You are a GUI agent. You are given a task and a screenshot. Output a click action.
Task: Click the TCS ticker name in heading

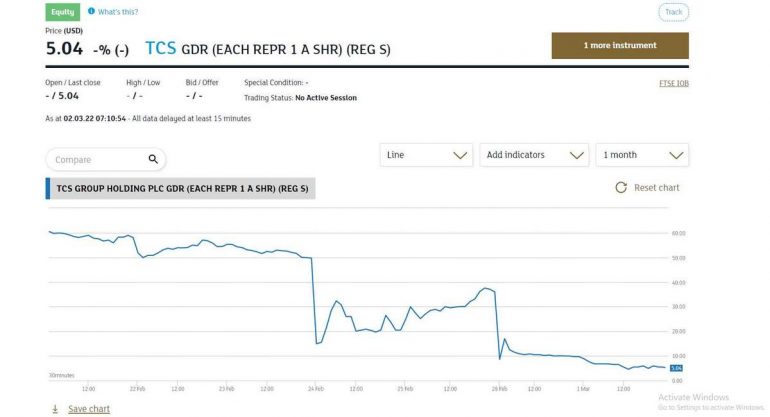pyautogui.click(x=161, y=48)
